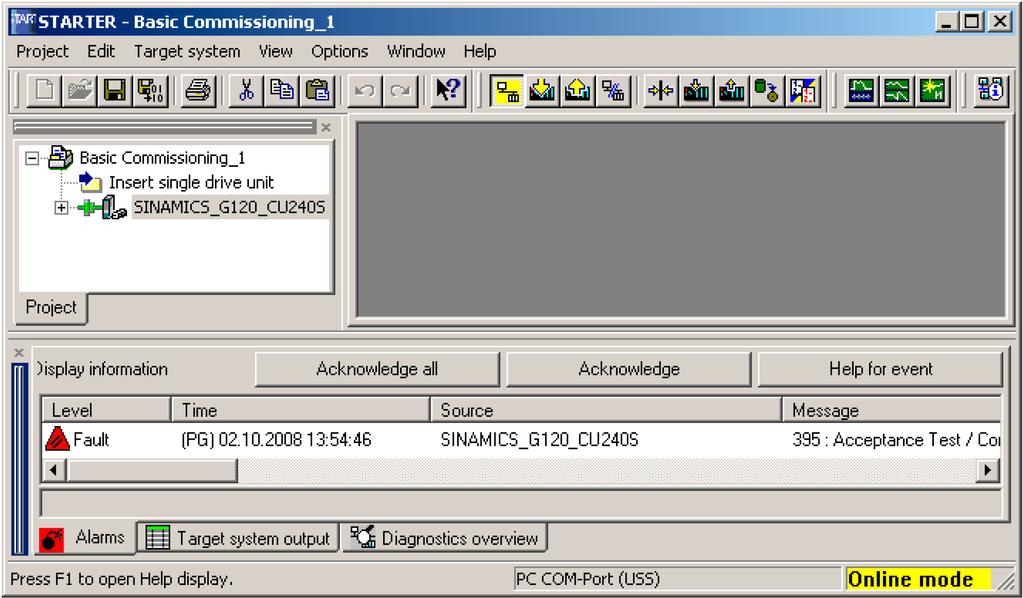The height and width of the screenshot is (598, 1023).
Task: Click the 395 : Acceptance Test message
Action: pyautogui.click(x=896, y=440)
